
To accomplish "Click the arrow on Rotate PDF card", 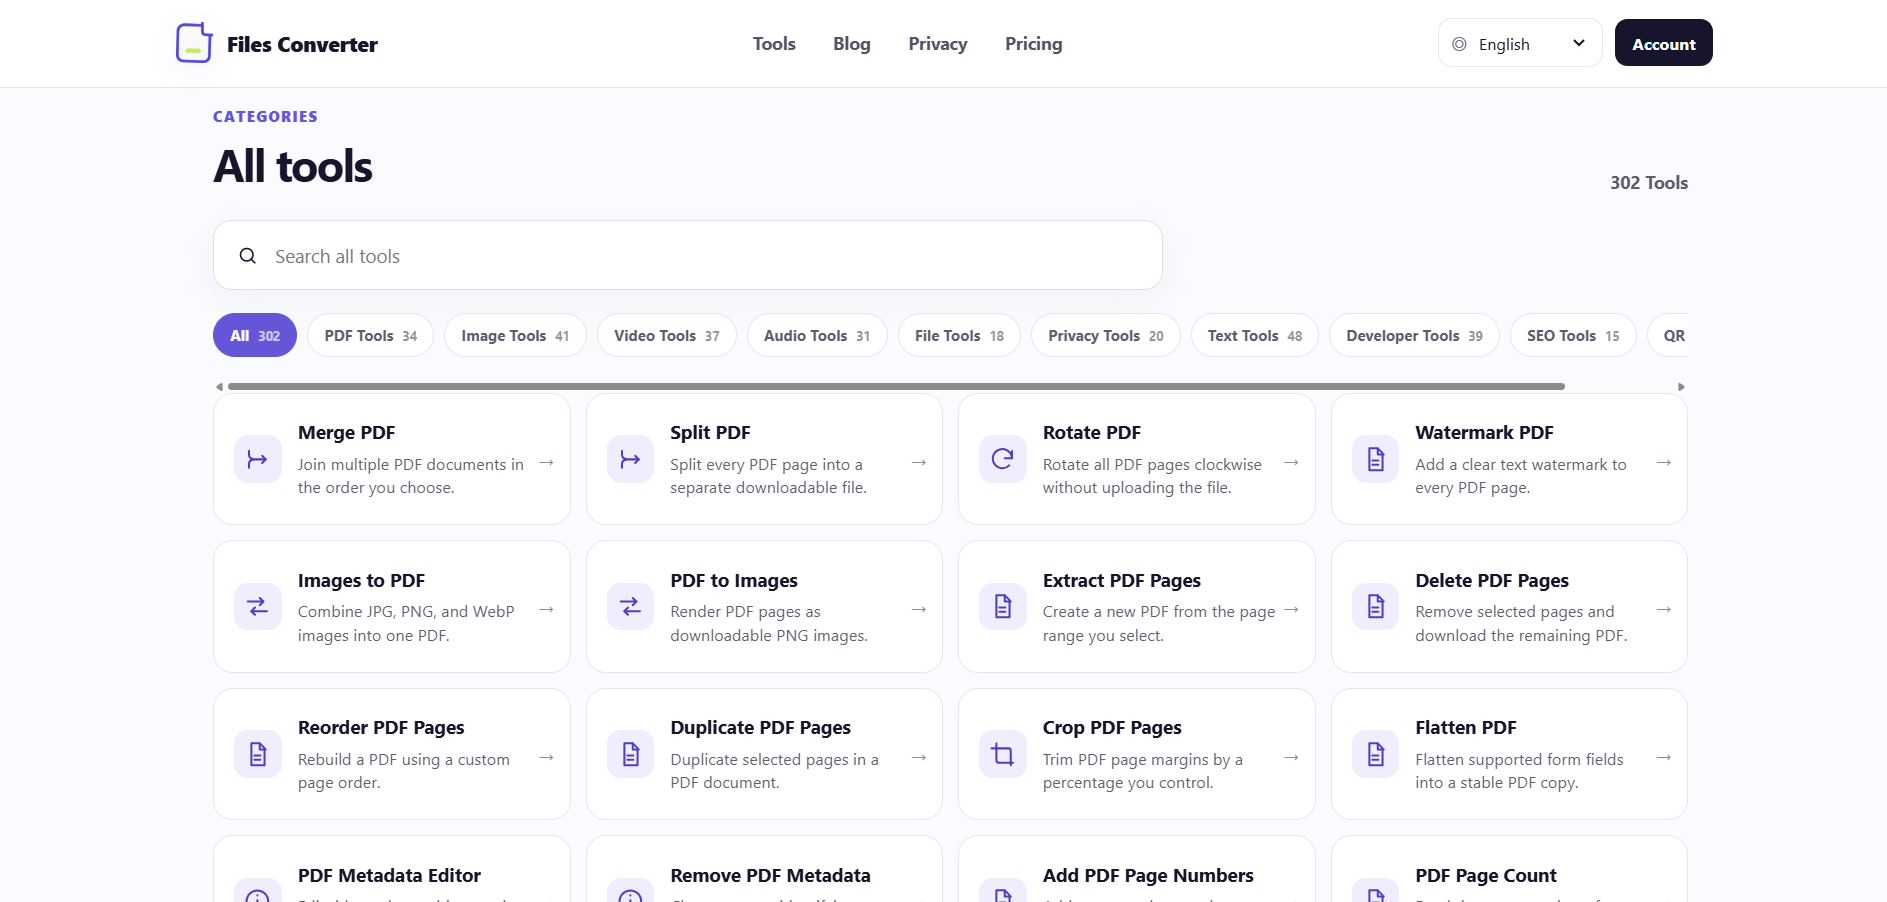I will [x=1291, y=462].
